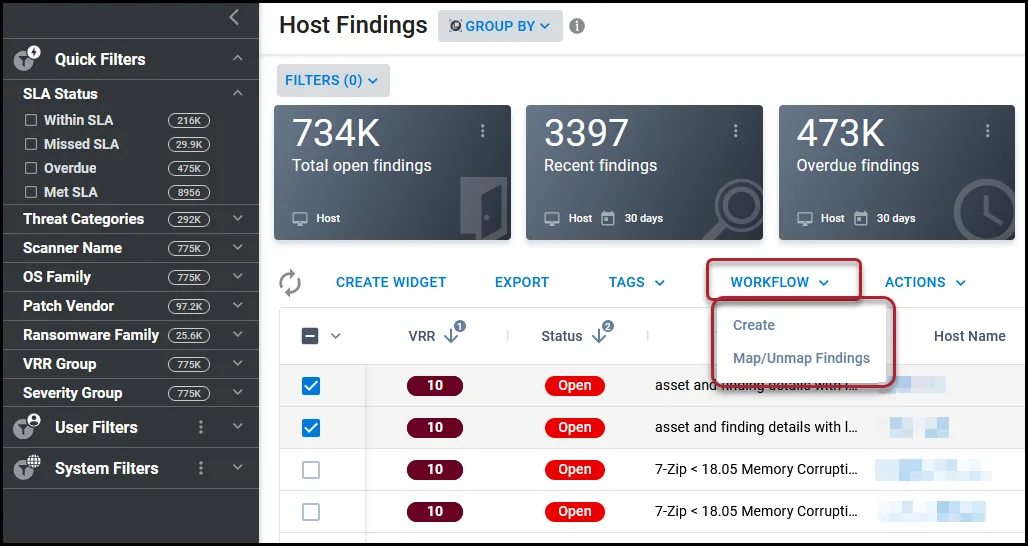Check the Within SLA filter
Screen dimensions: 1028x546
point(31,121)
